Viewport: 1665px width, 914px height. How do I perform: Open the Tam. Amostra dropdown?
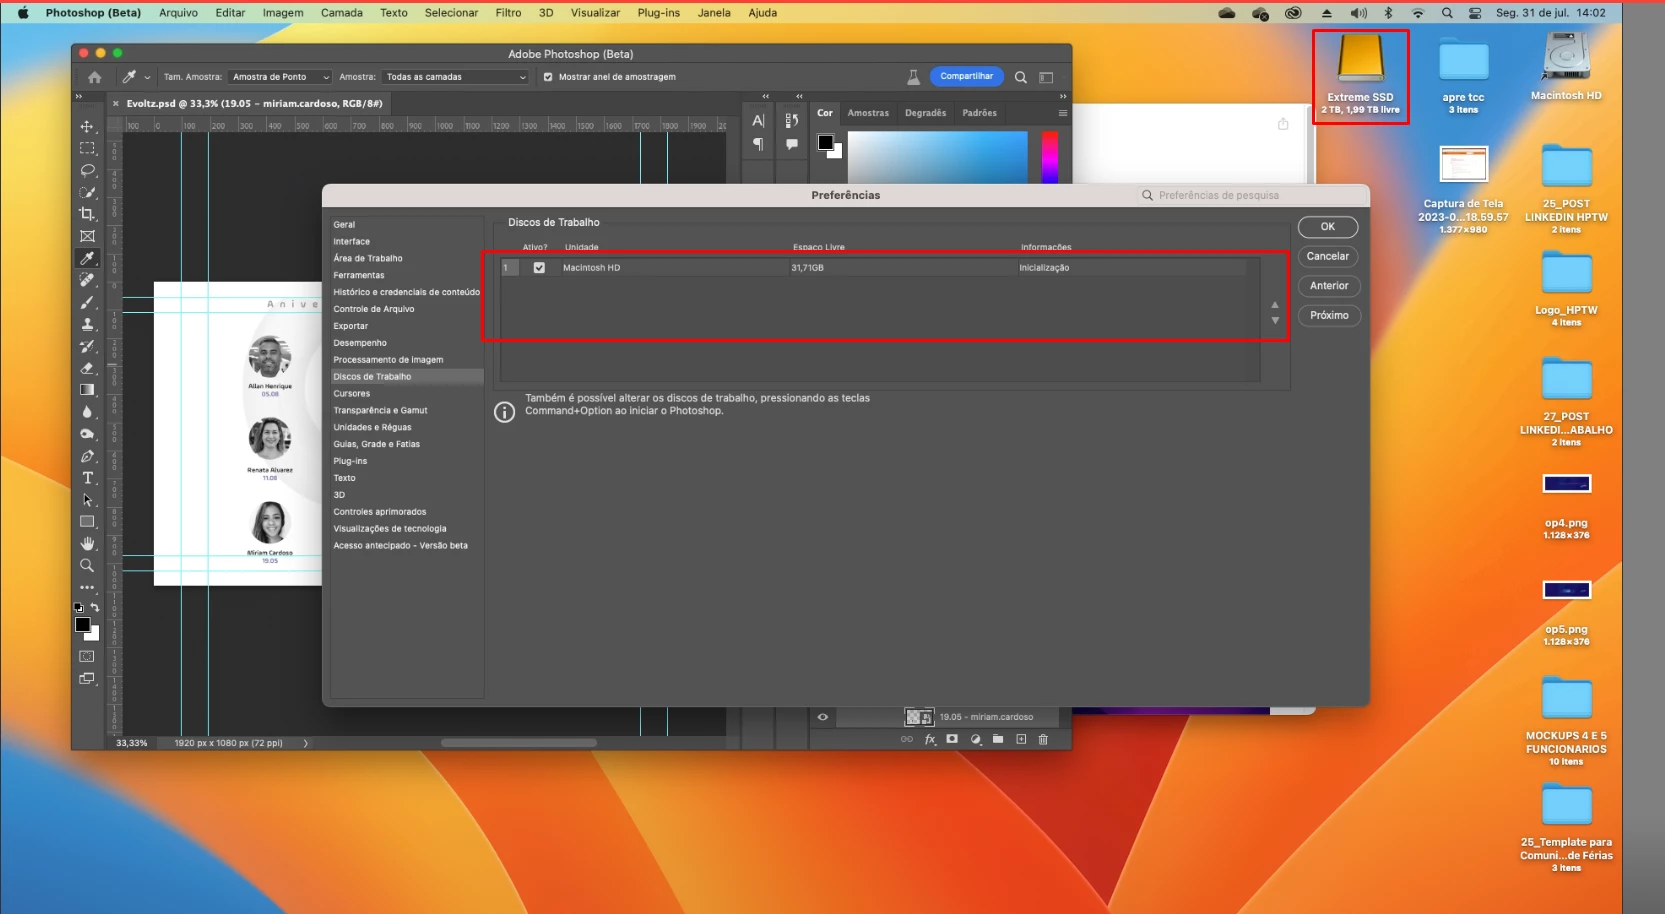pos(280,77)
